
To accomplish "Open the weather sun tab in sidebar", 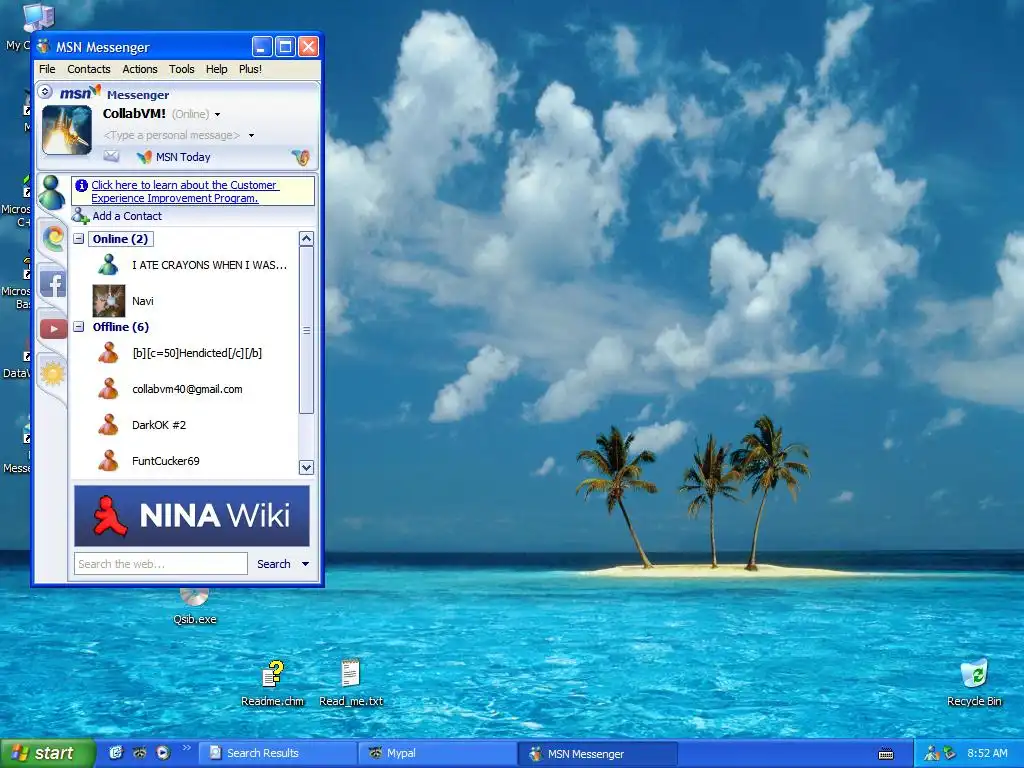I will tap(53, 374).
